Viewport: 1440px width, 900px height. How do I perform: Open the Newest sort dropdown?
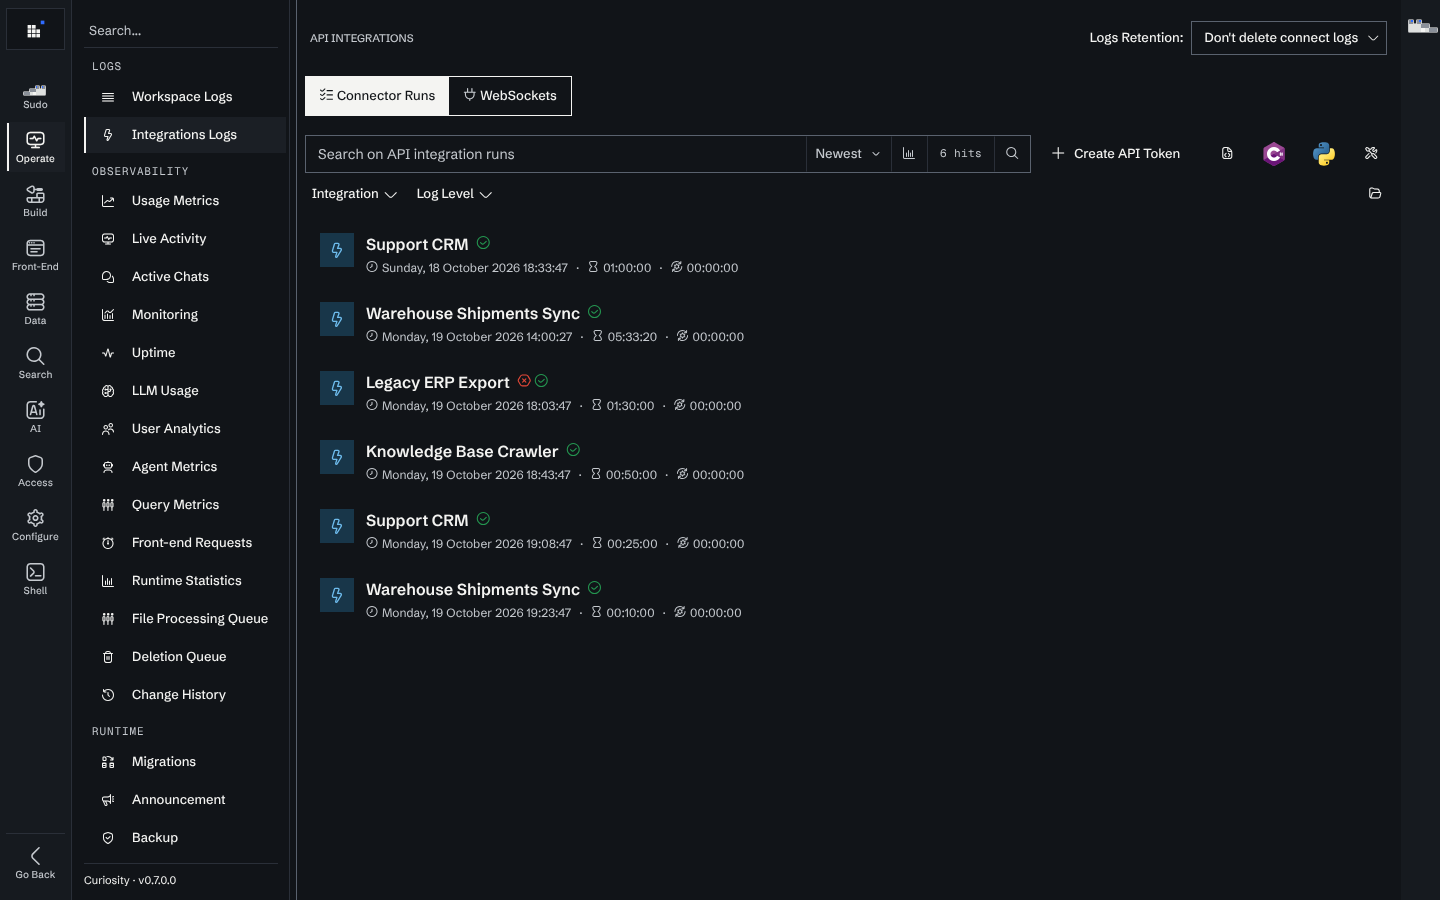(848, 154)
